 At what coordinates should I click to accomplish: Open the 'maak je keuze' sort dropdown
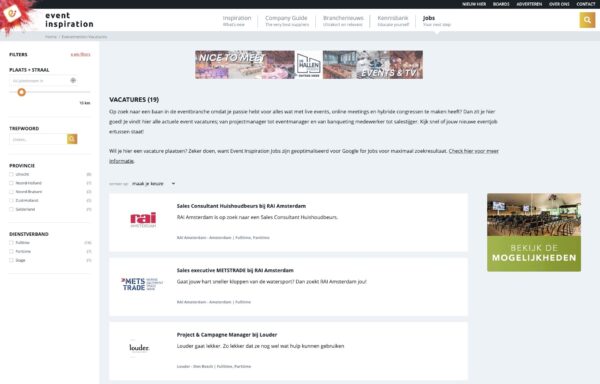pyautogui.click(x=153, y=184)
